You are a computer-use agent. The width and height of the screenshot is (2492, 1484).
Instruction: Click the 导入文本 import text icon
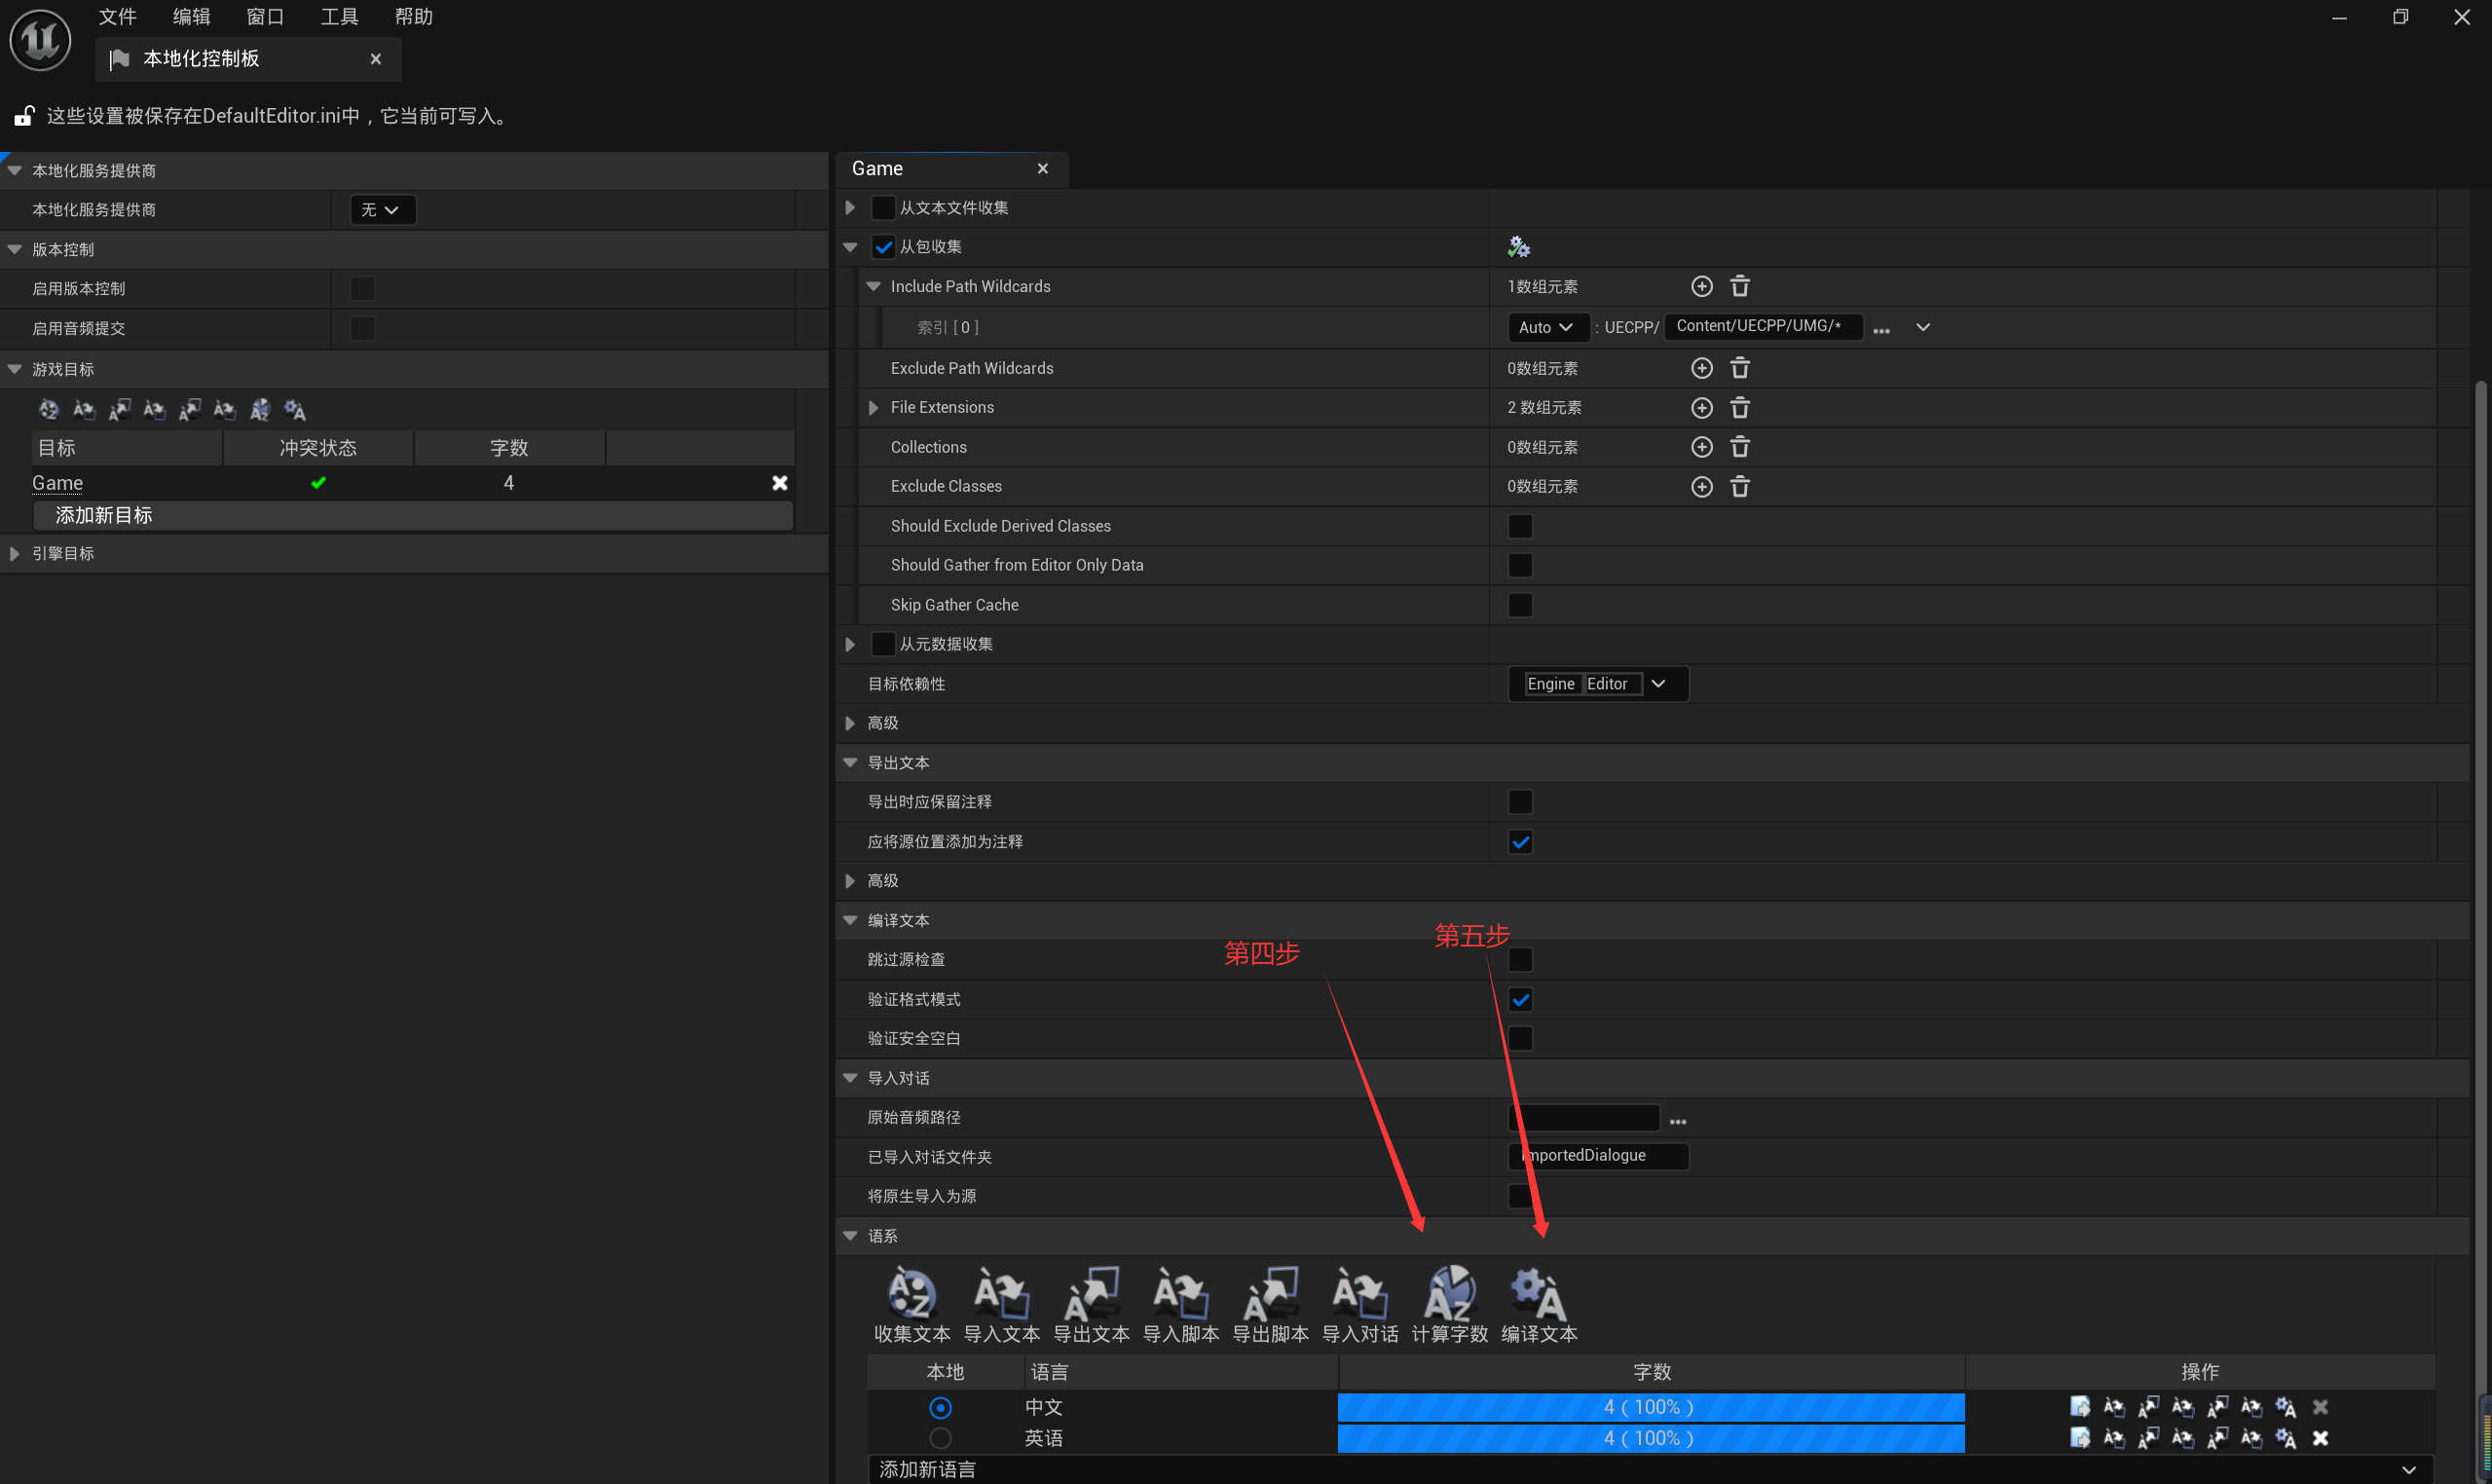pos(1001,1295)
